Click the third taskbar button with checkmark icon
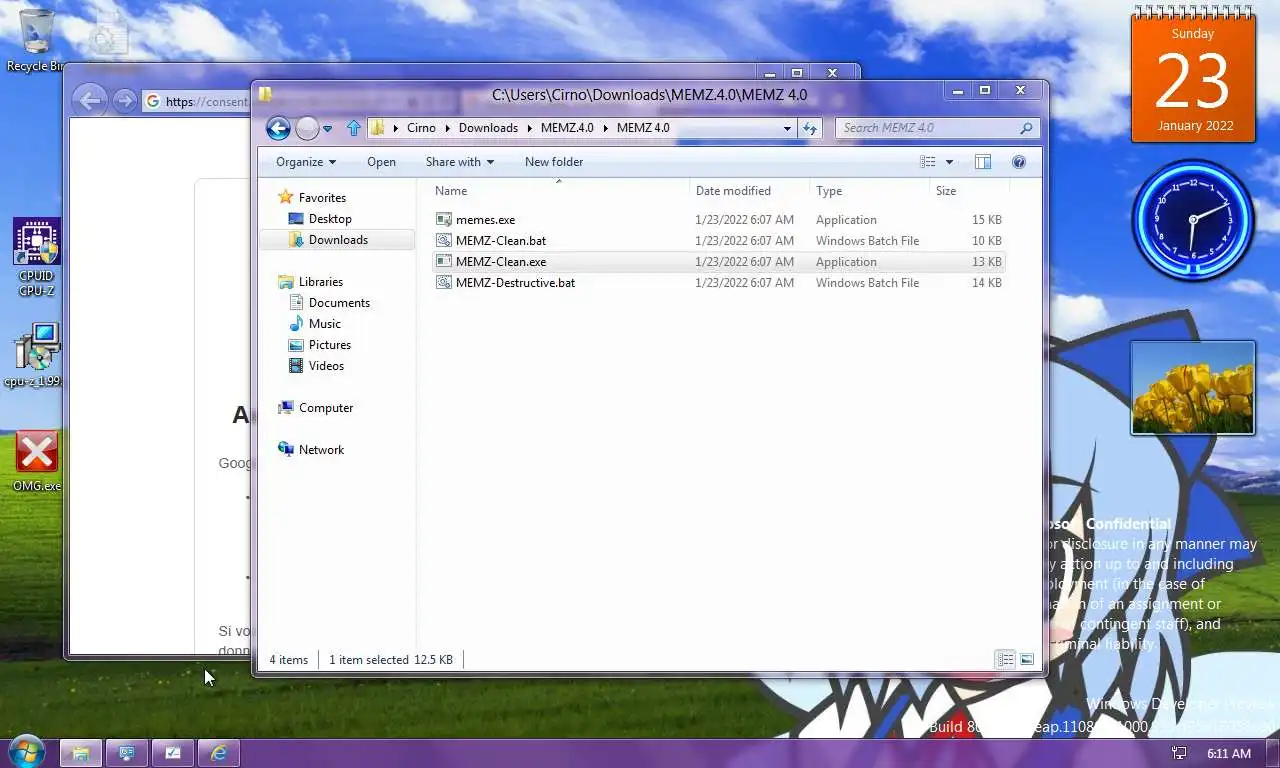1280x768 pixels. point(173,753)
